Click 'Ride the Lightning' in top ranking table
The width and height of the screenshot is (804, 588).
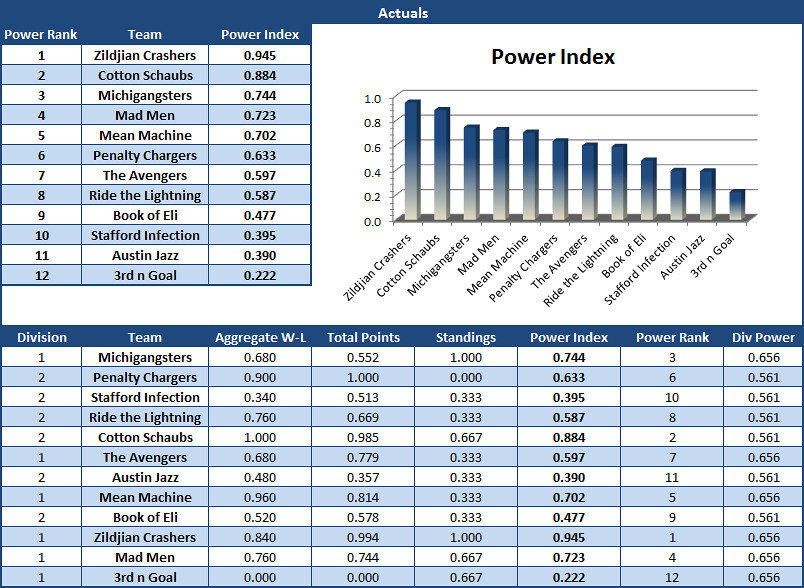[x=145, y=195]
